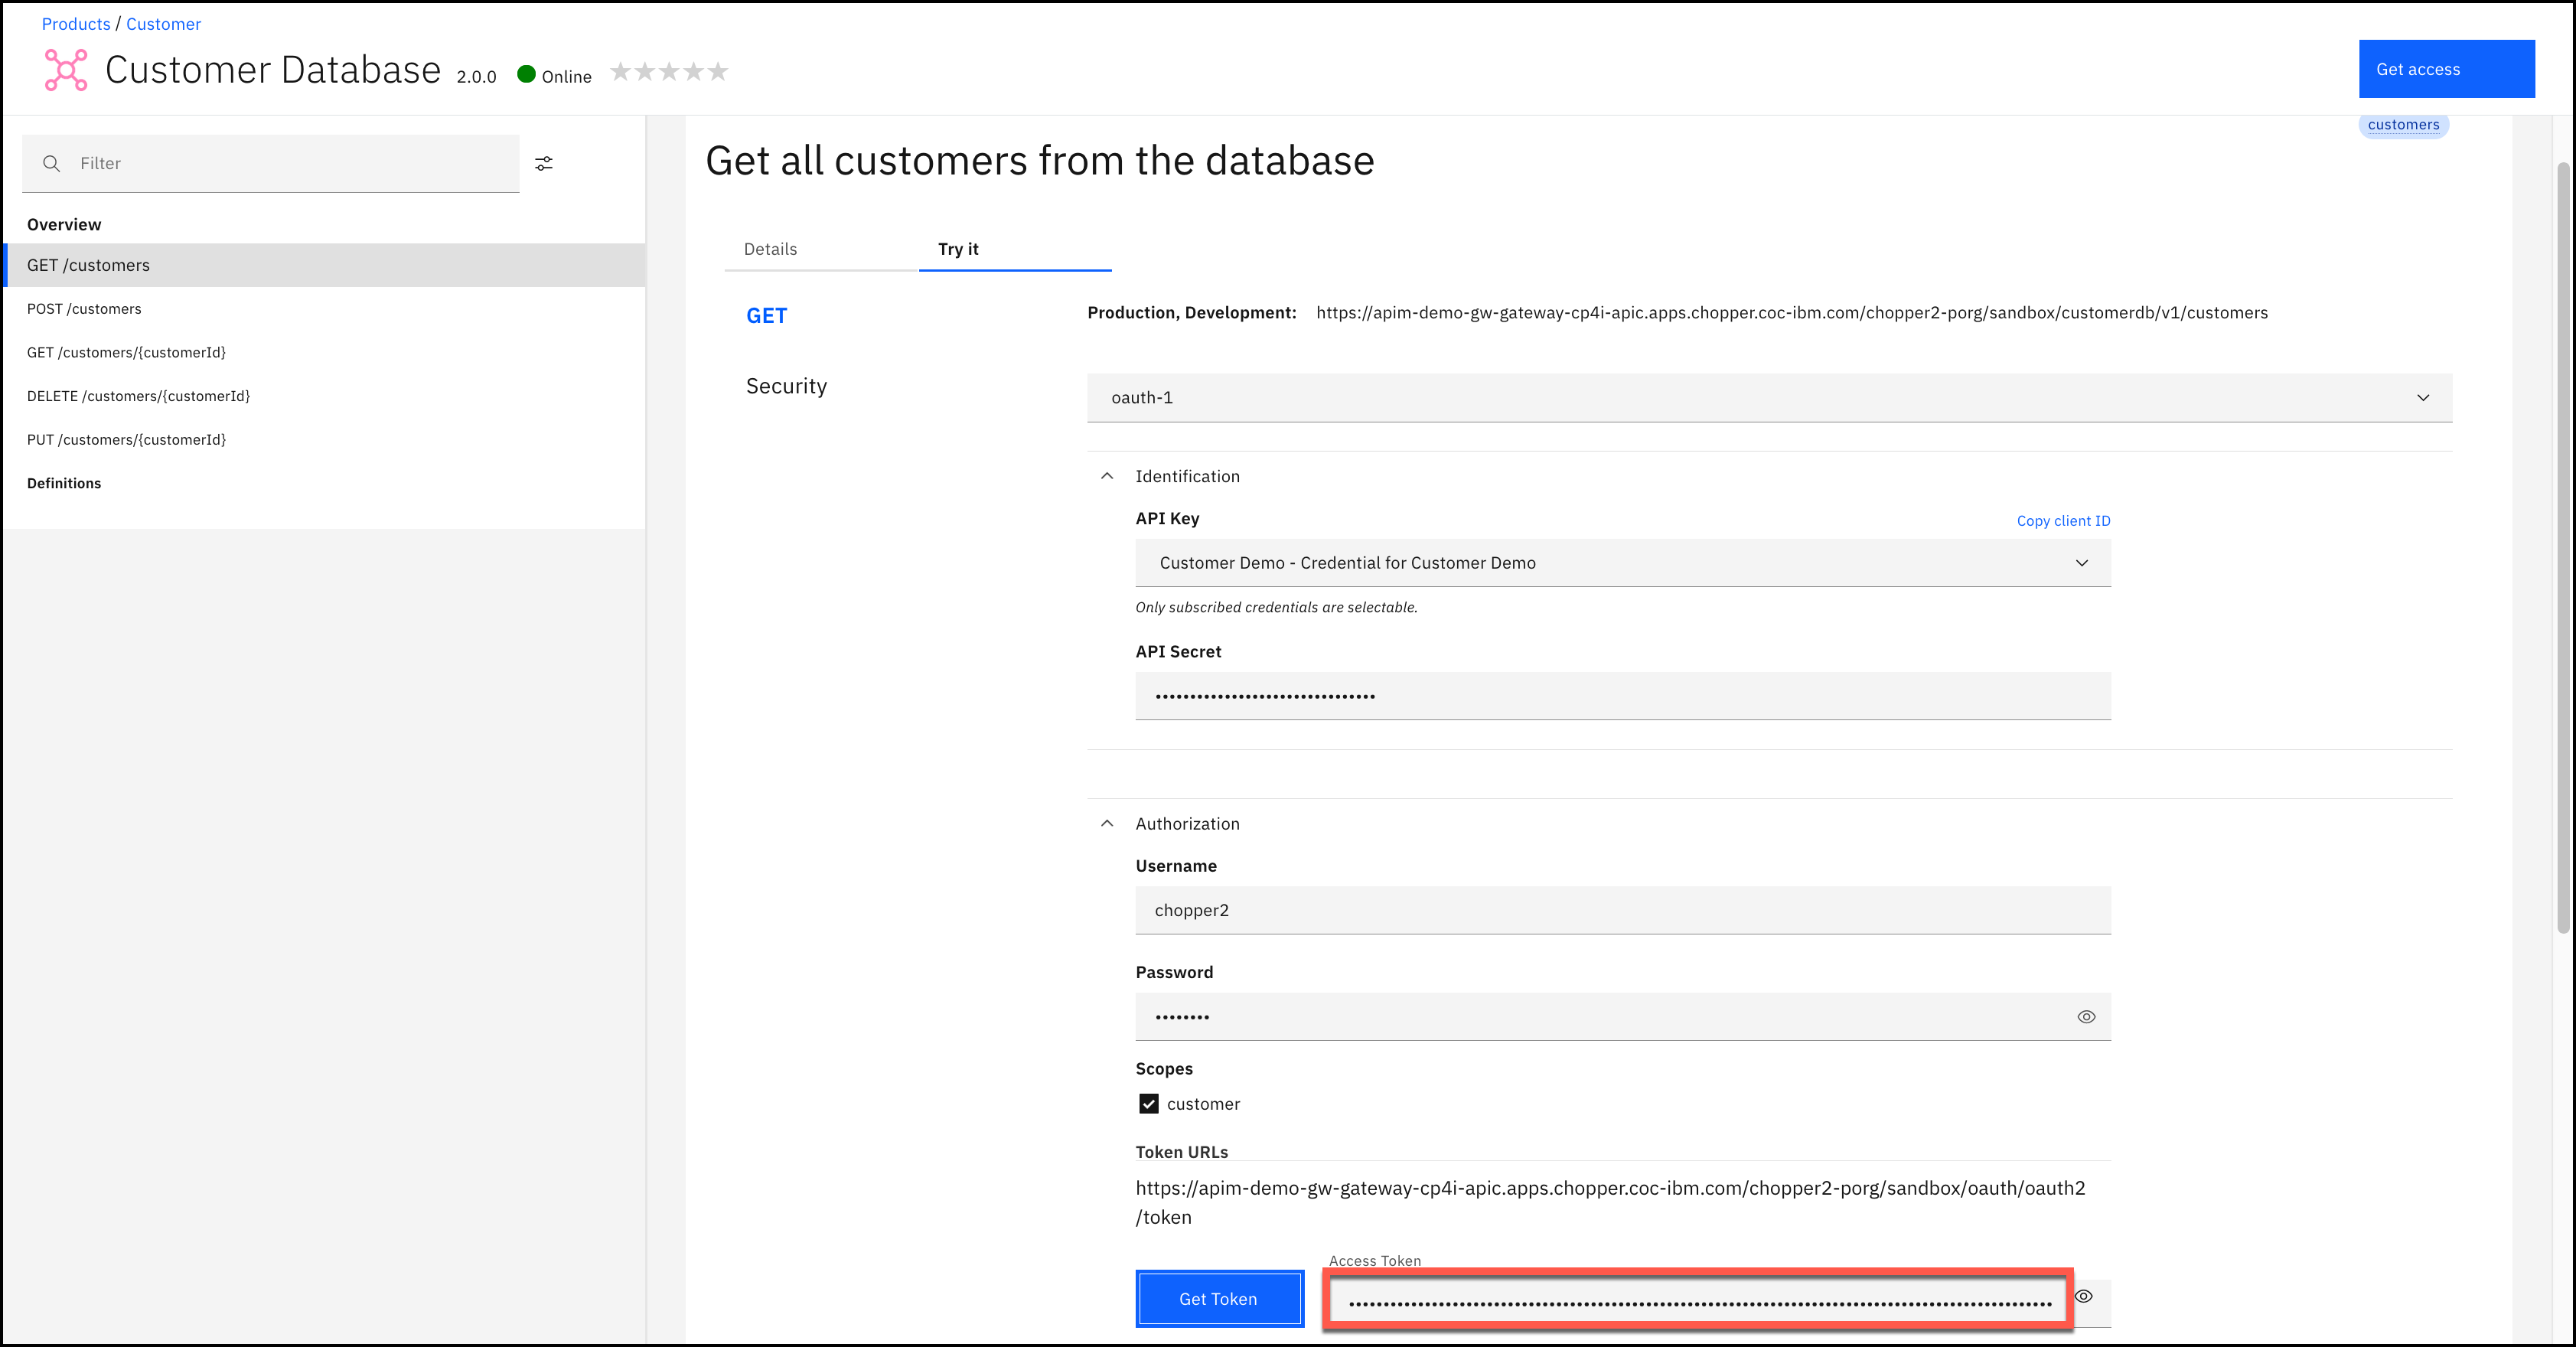
Task: Click the Copy client ID link
Action: tap(2063, 521)
